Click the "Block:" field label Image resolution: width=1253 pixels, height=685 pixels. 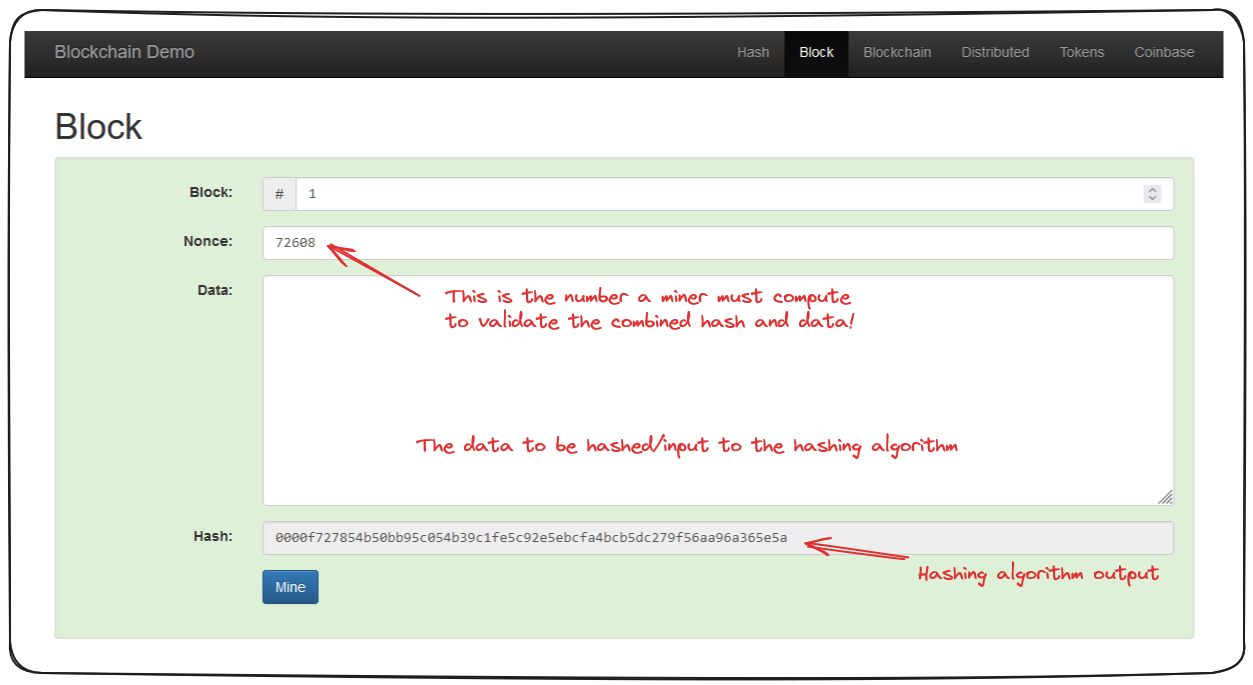(x=211, y=192)
